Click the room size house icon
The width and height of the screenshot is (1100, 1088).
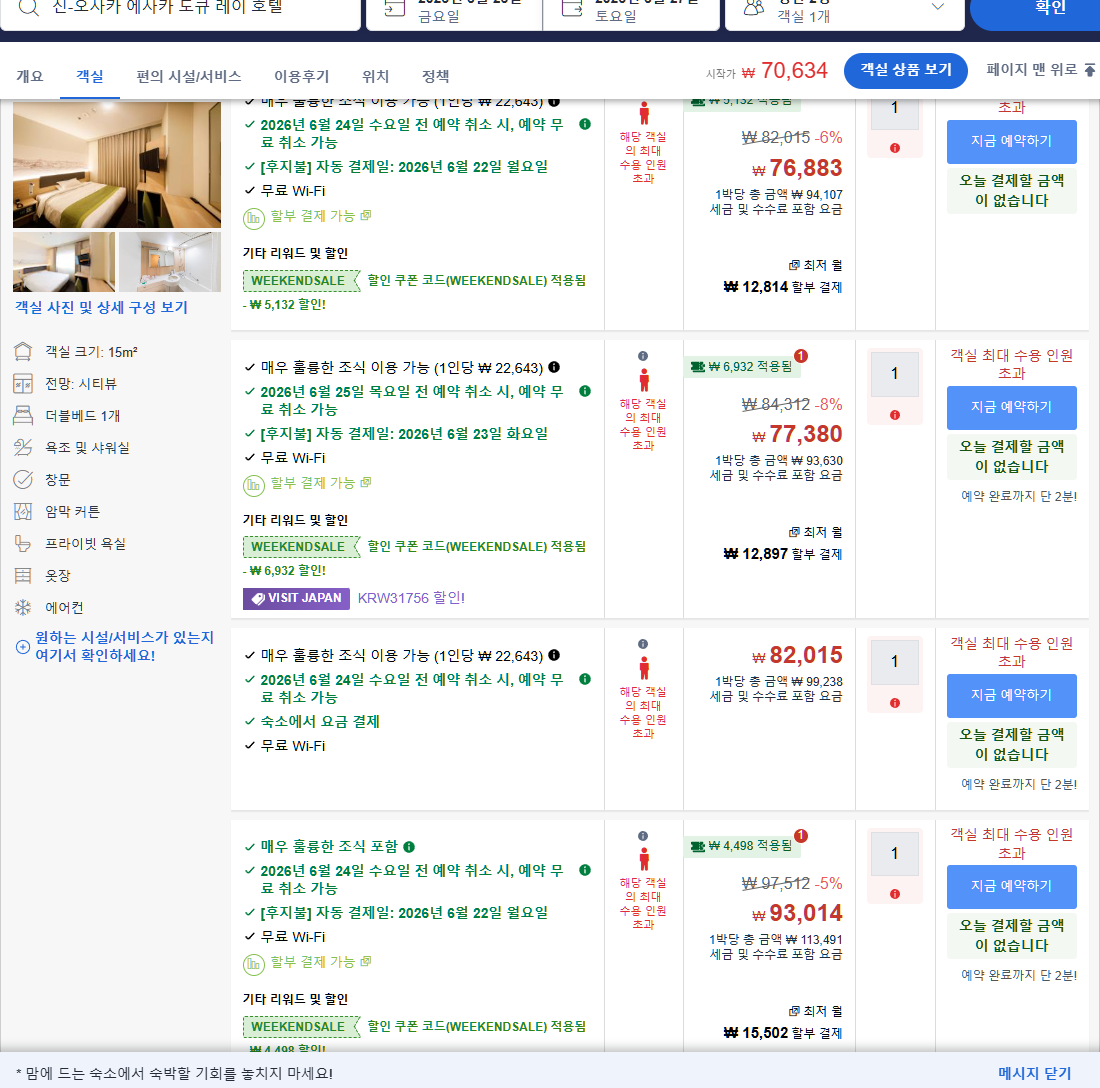pos(23,351)
